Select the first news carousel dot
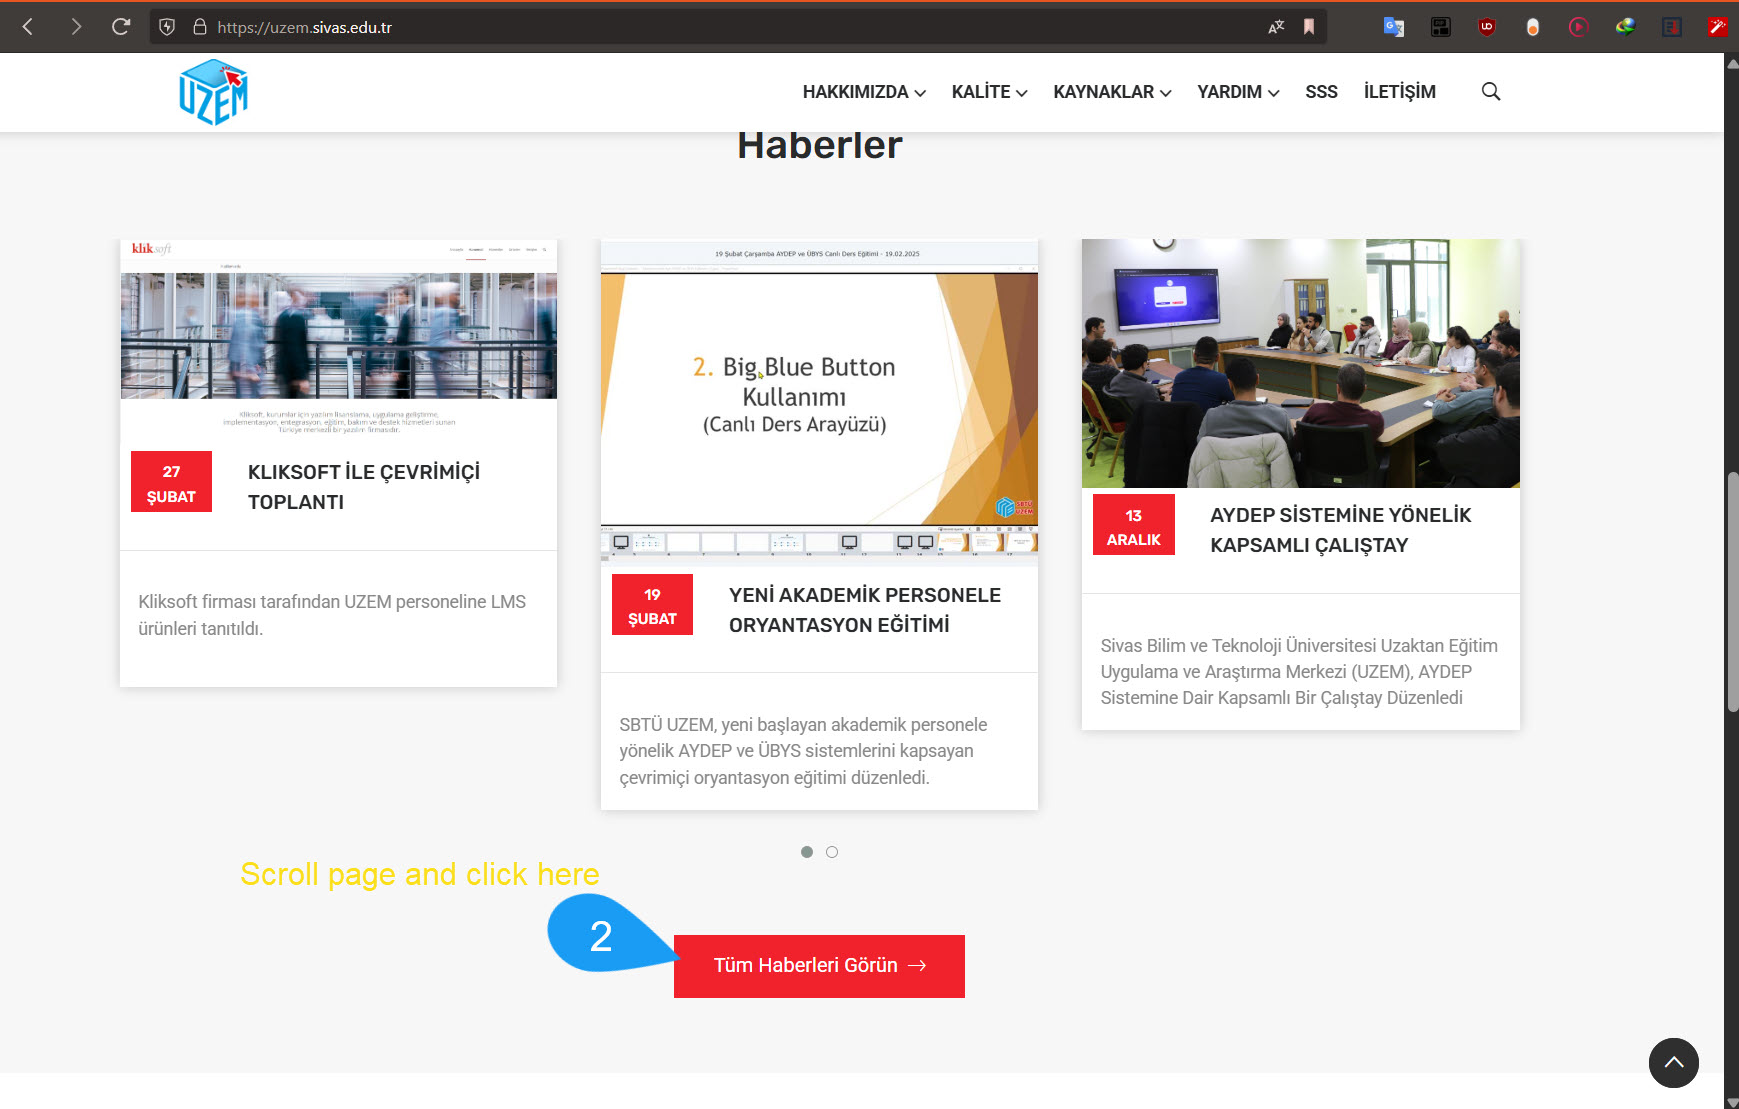This screenshot has height=1109, width=1739. point(807,852)
